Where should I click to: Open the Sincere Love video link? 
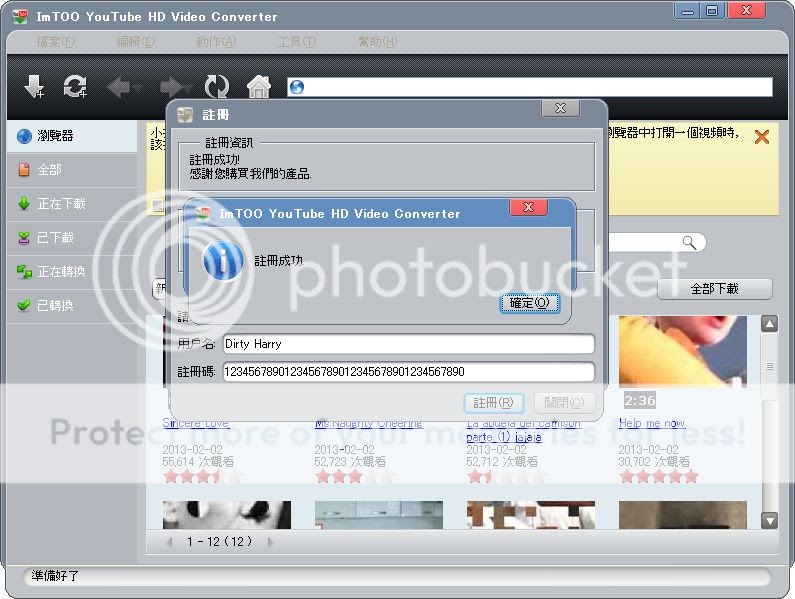195,423
